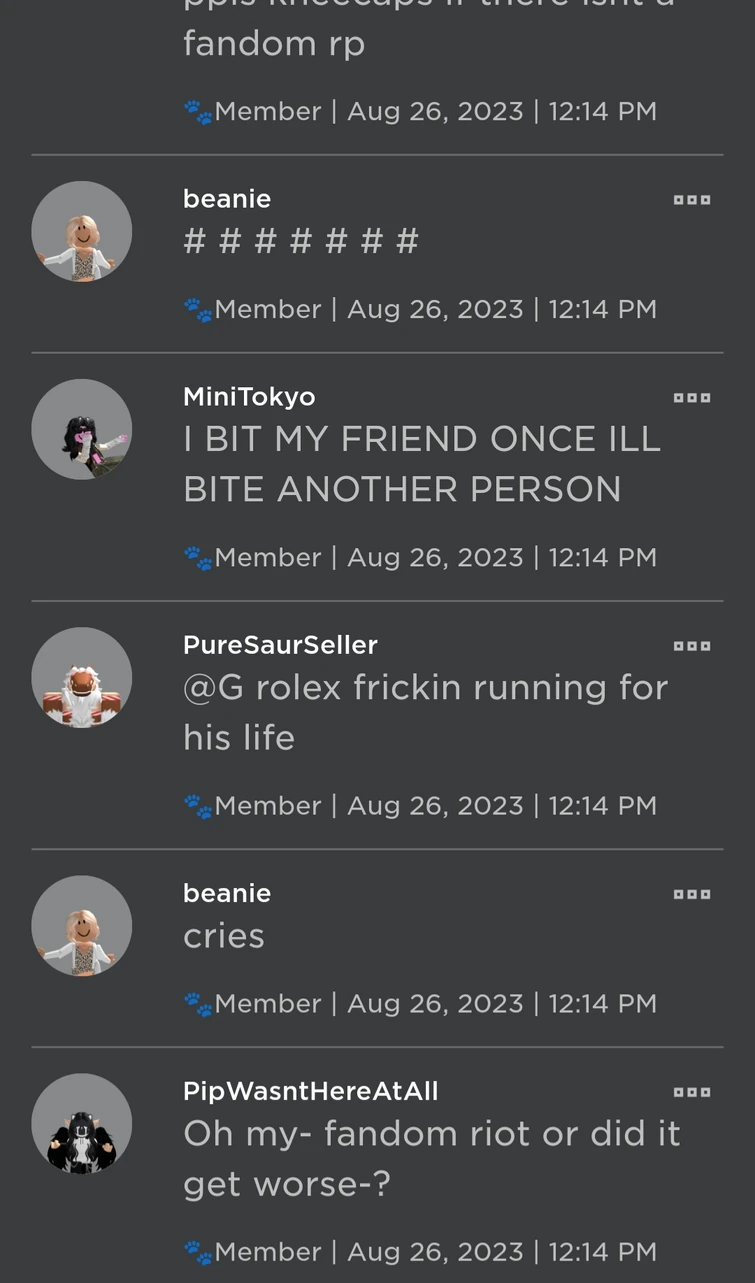
Task: Open options menu on PureSaurSeller's post
Action: [692, 645]
